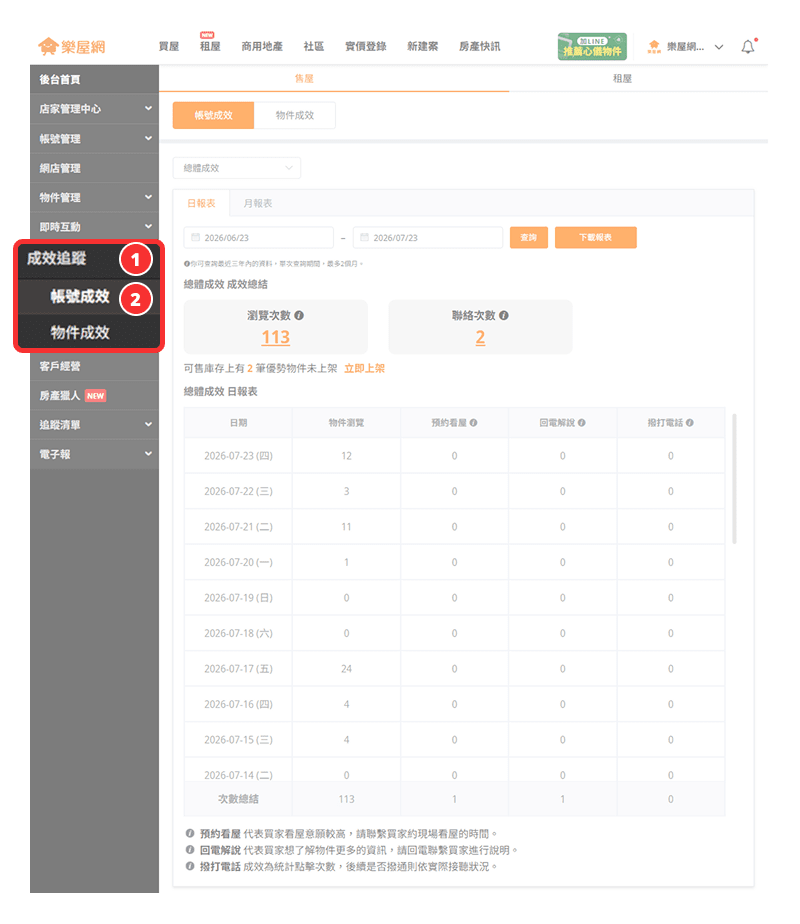Click the LINE 推薦心儀物件 banner

pyautogui.click(x=592, y=47)
